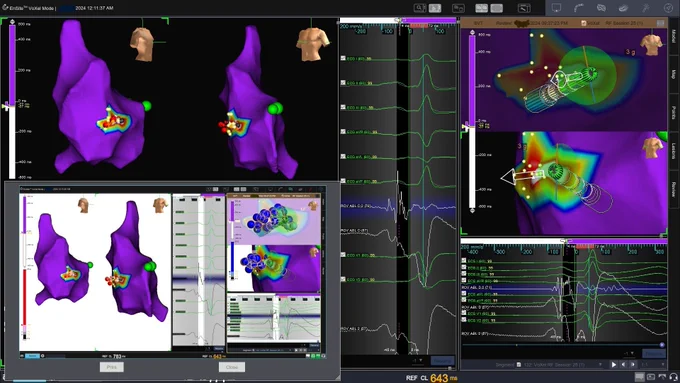Toggle the ECG V1 checkbox in center waveform panel
This screenshot has height=383, width=680.
click(x=343, y=255)
